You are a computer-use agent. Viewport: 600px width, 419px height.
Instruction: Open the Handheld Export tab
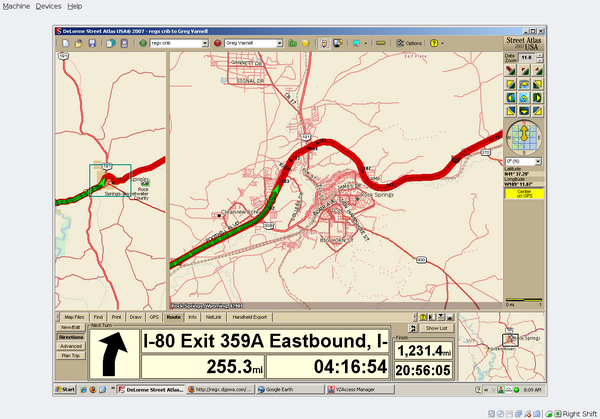pyautogui.click(x=249, y=317)
